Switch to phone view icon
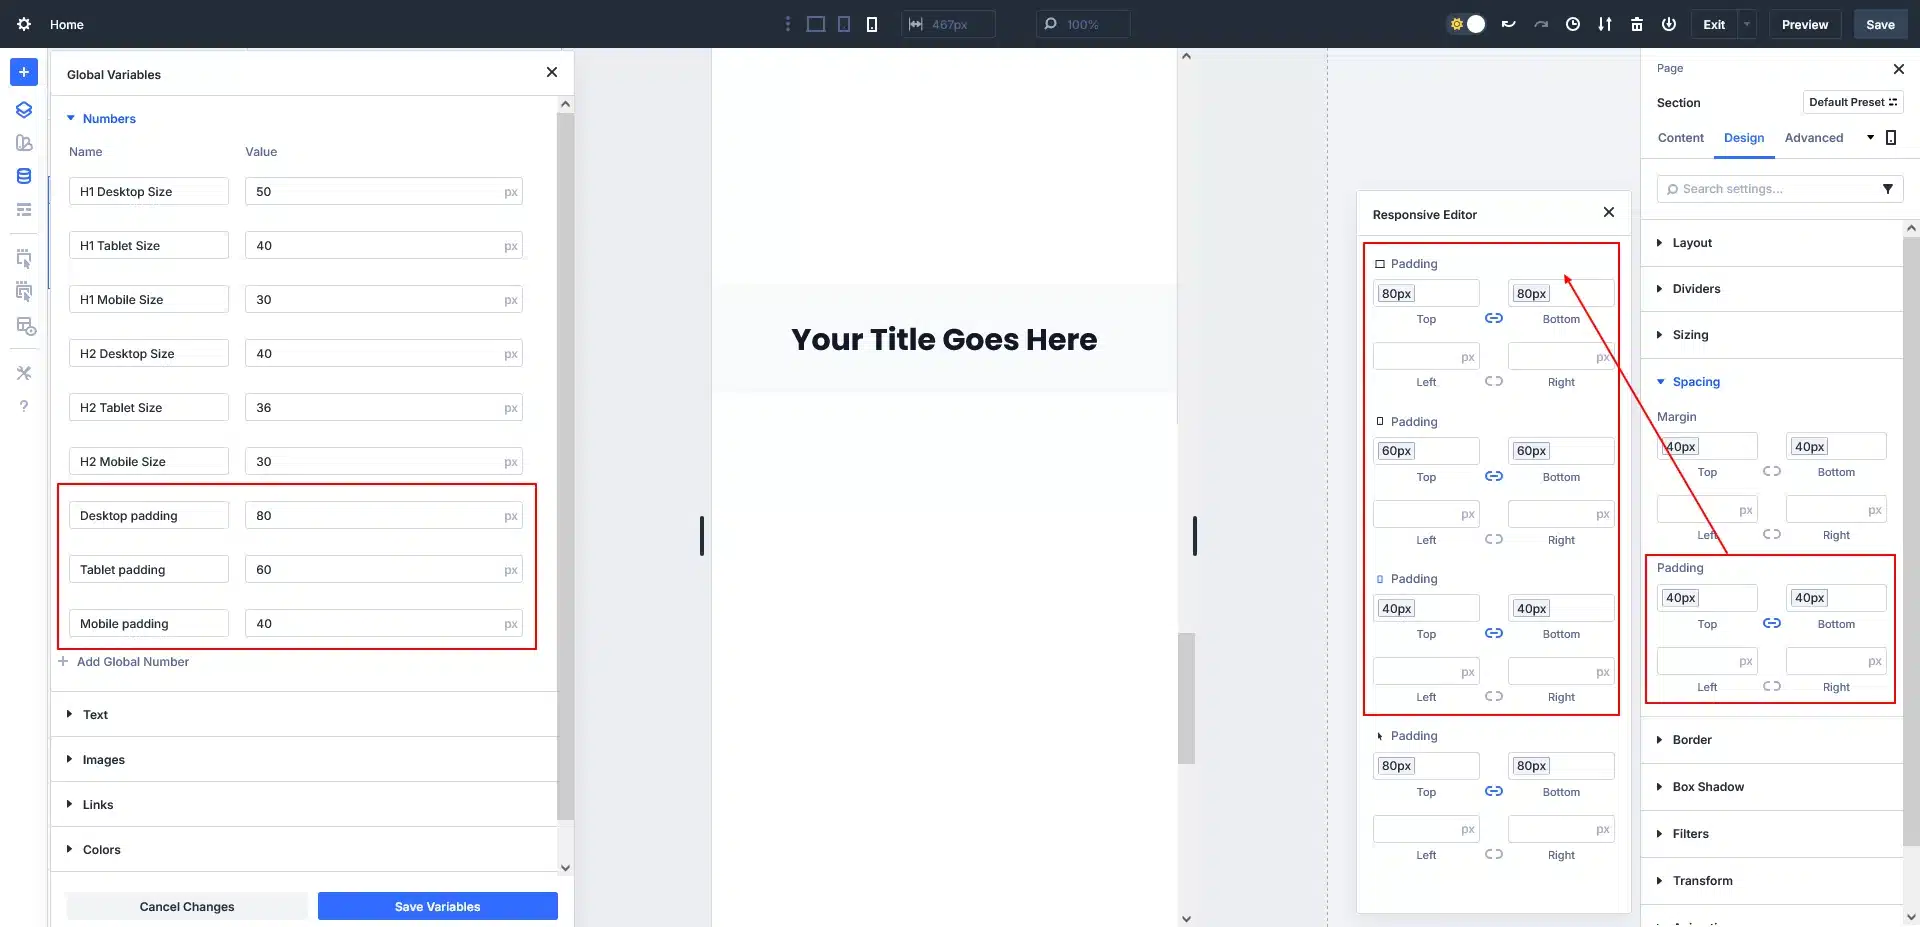The image size is (1920, 927). pyautogui.click(x=872, y=24)
